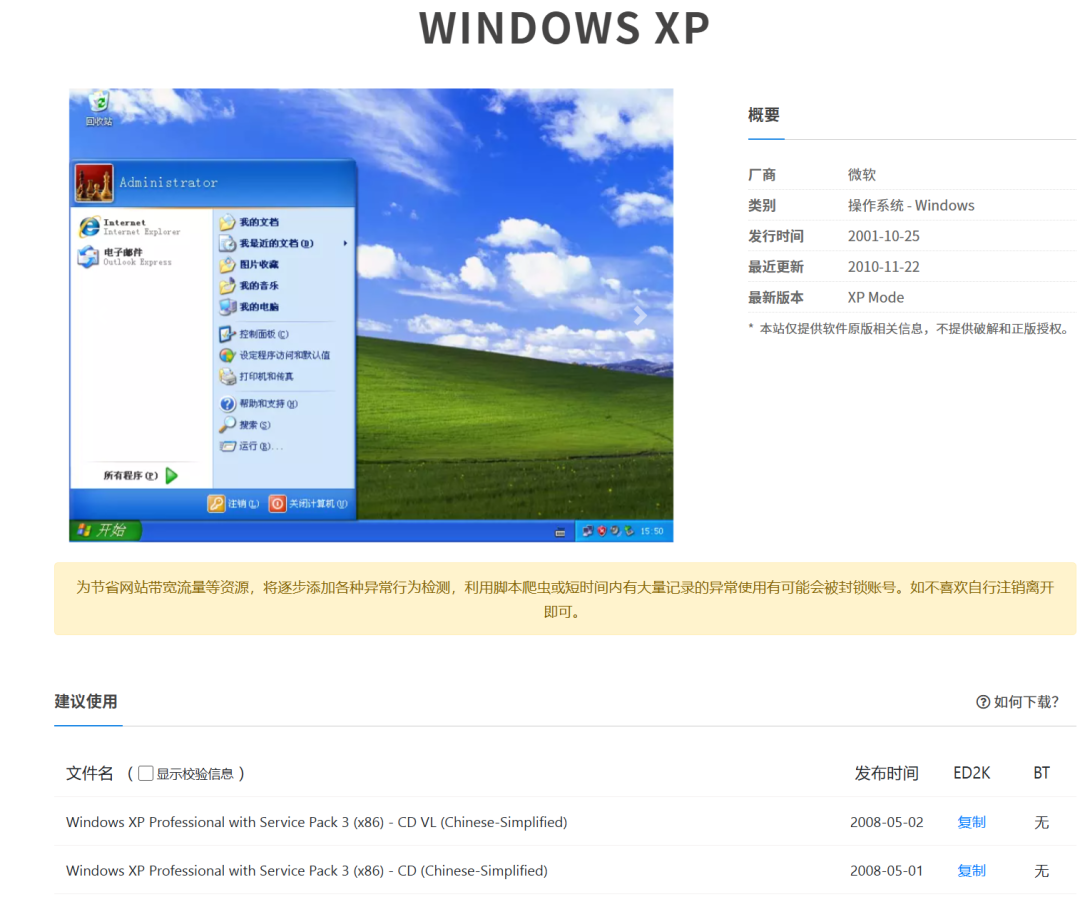Click the 开始 Start button in XP screenshot
The height and width of the screenshot is (897, 1080).
105,530
